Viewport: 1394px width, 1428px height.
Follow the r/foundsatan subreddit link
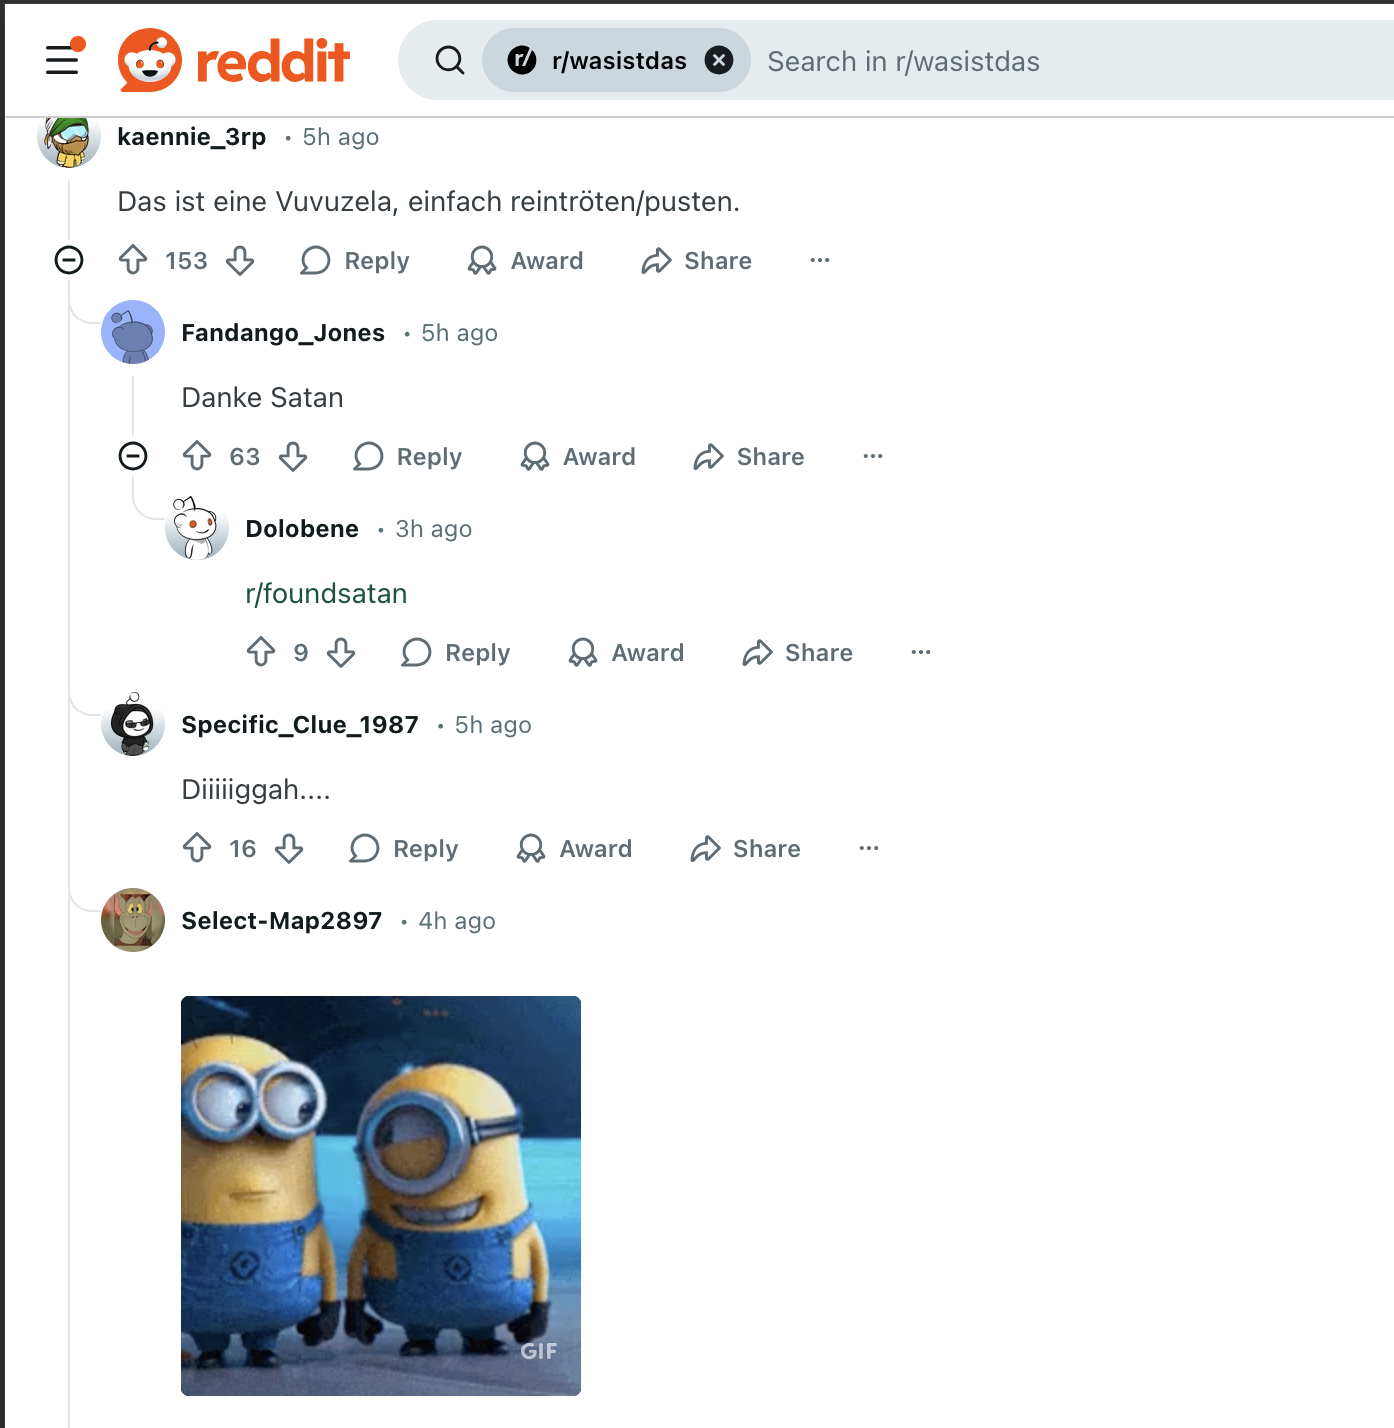[326, 594]
